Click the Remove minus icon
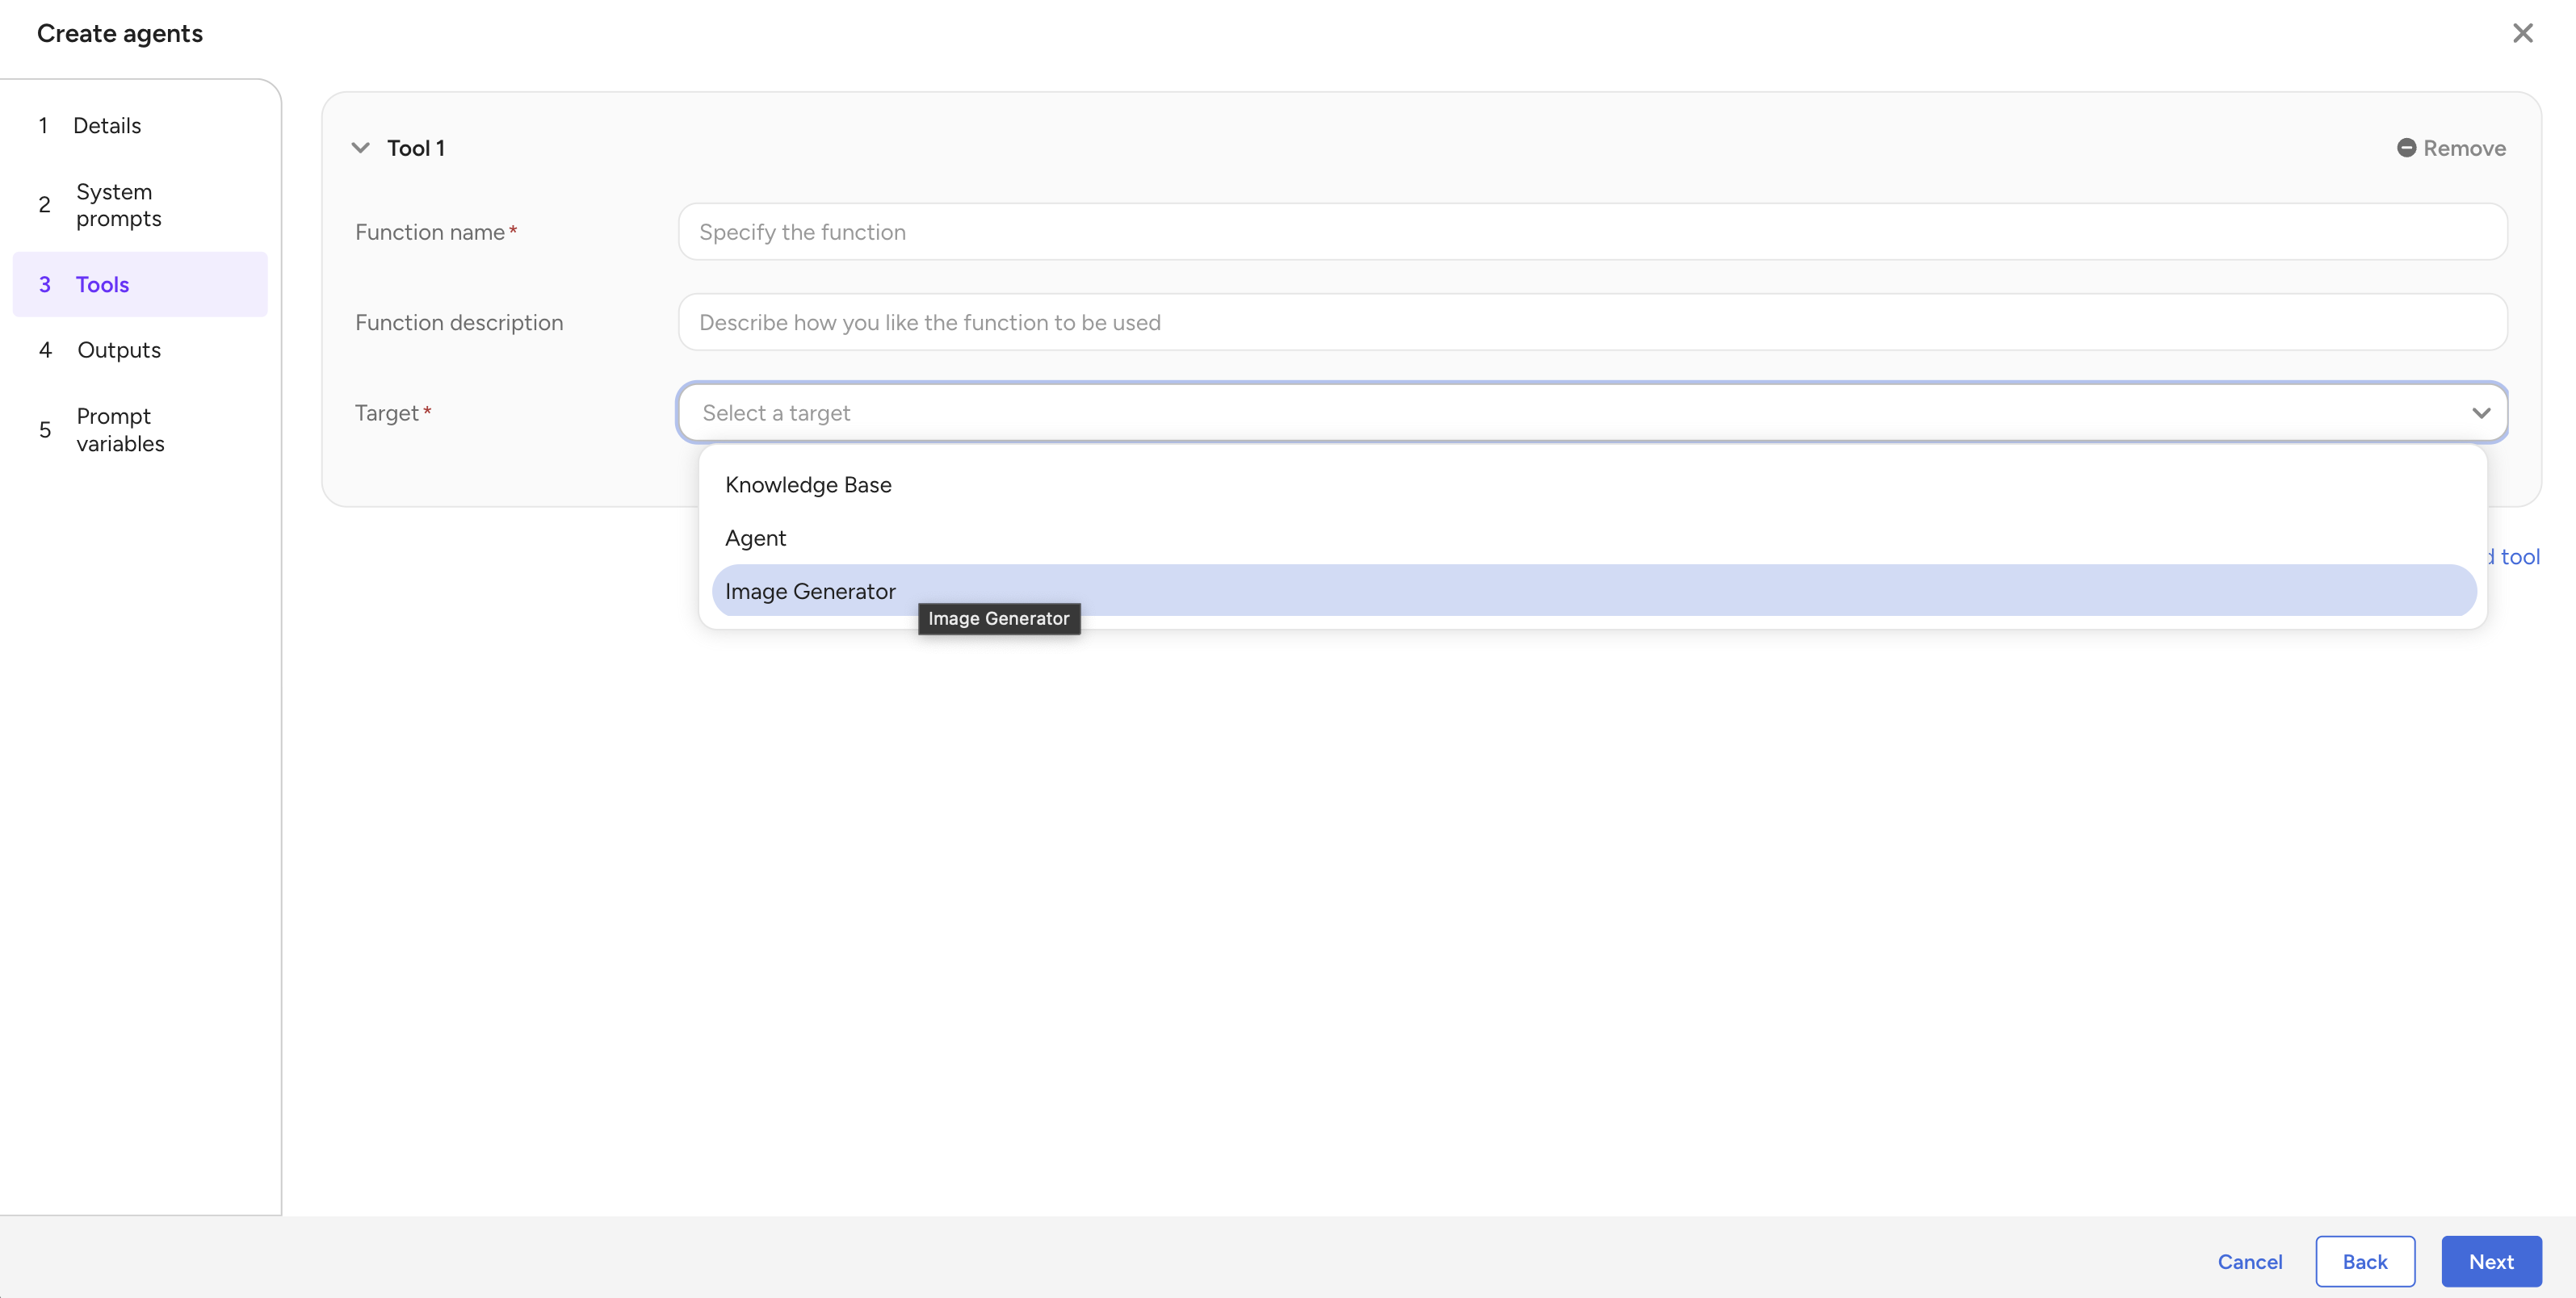The width and height of the screenshot is (2576, 1298). coord(2406,148)
